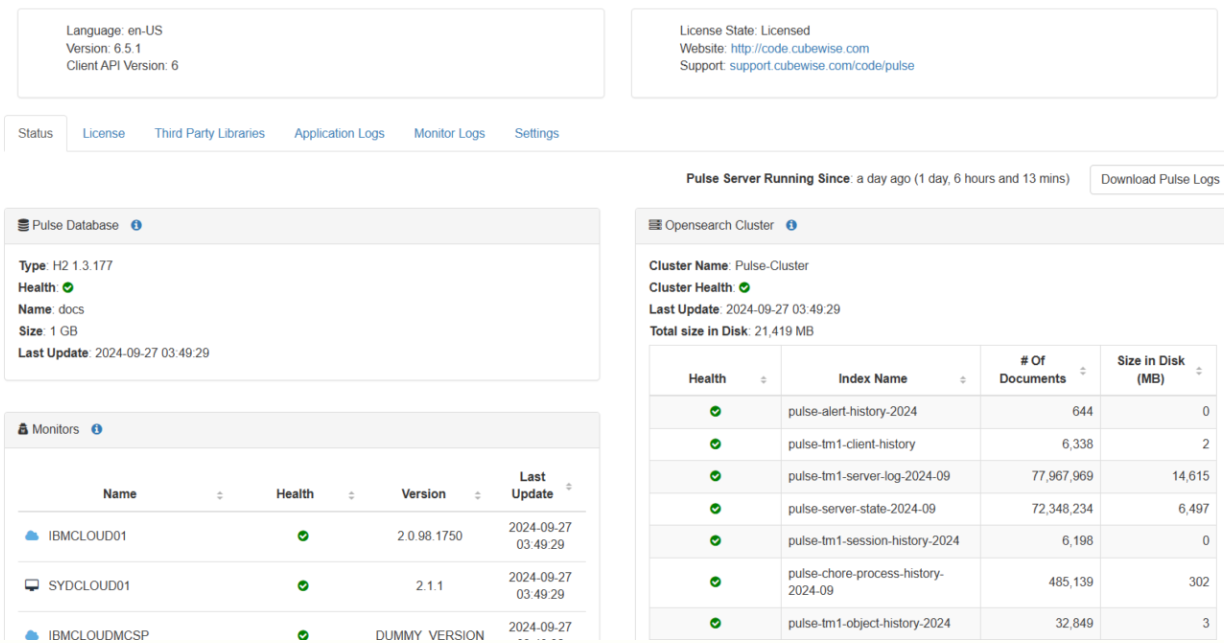1224x643 pixels.
Task: Click health icon of pulse-alert-history-2024 row
Action: click(715, 411)
